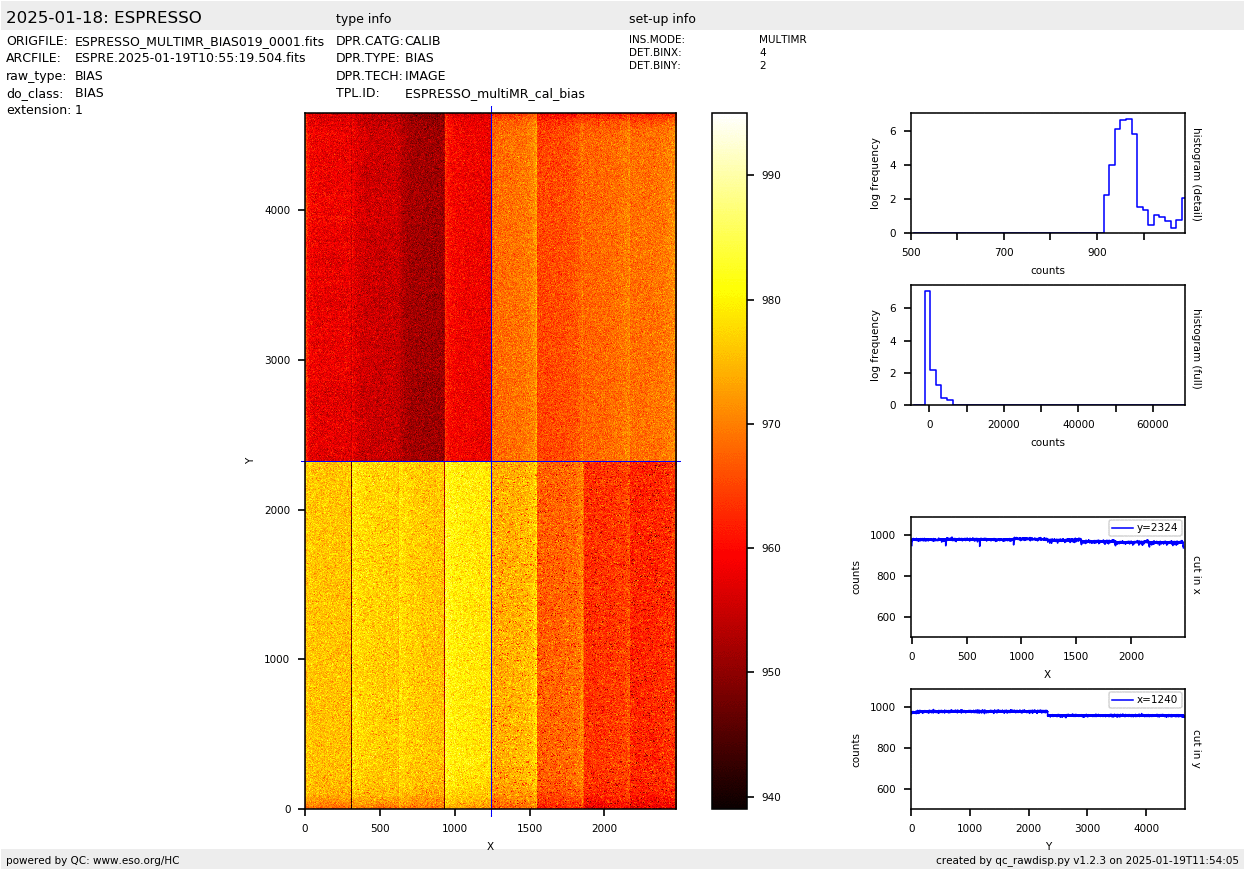Click the qc_rawdisp.py v1.2.3 creation note
This screenshot has height=870, width=1245.
click(x=1087, y=860)
